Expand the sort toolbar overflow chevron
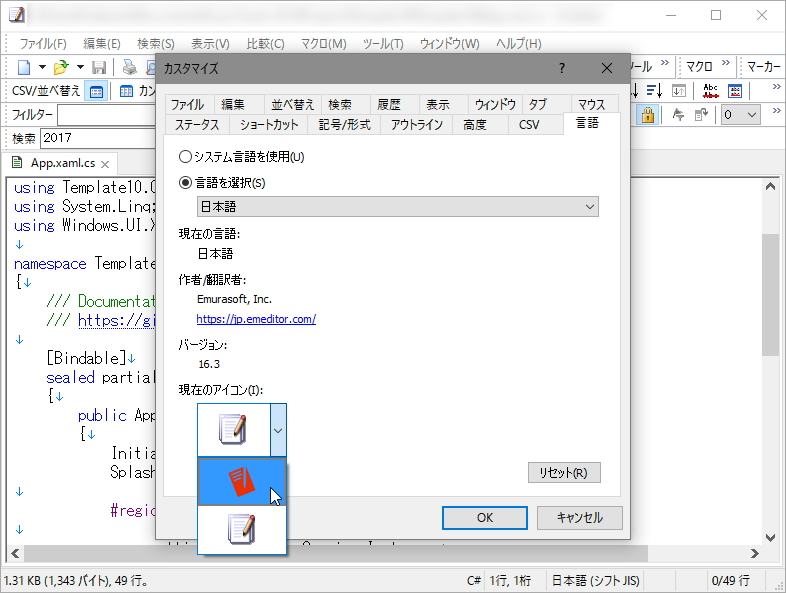 (776, 87)
